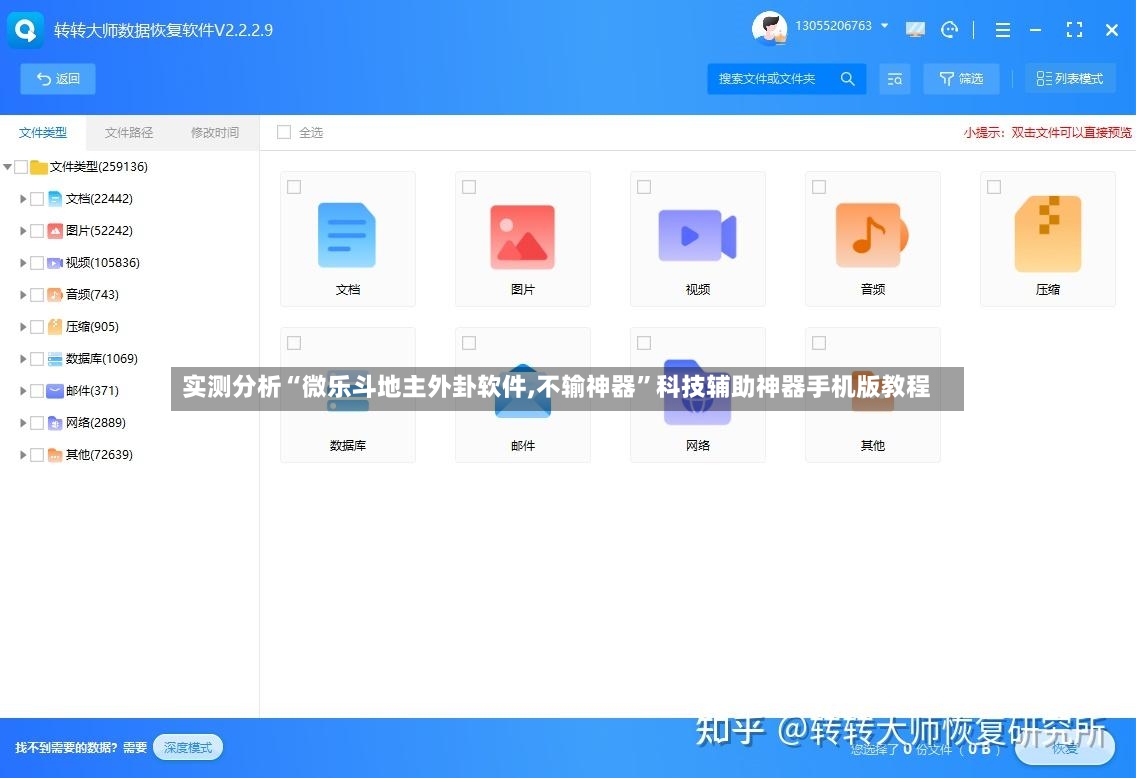Open the 筛选 filter button
The image size is (1136, 778).
click(961, 78)
